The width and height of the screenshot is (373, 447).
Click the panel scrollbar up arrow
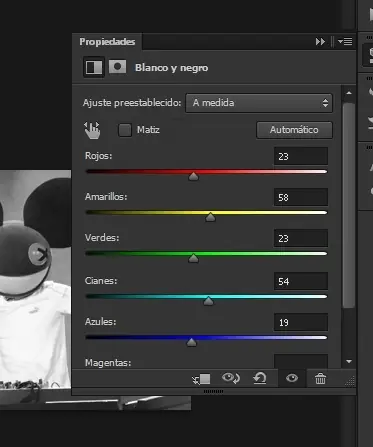coord(349,93)
